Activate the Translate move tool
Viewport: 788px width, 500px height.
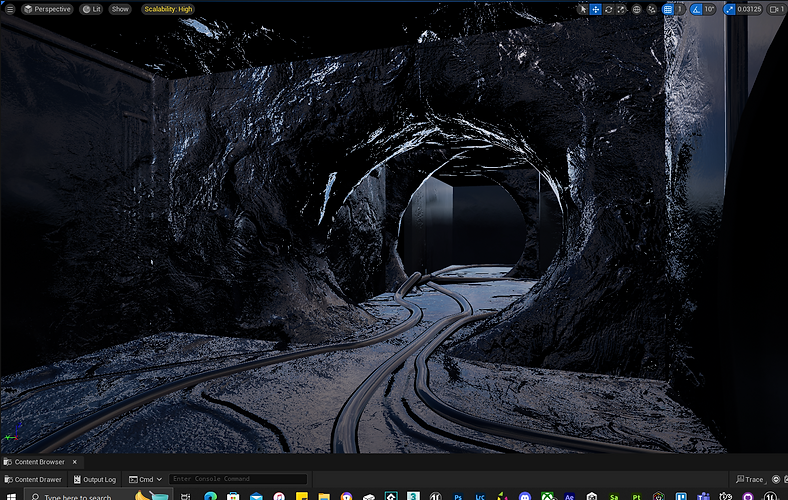596,9
